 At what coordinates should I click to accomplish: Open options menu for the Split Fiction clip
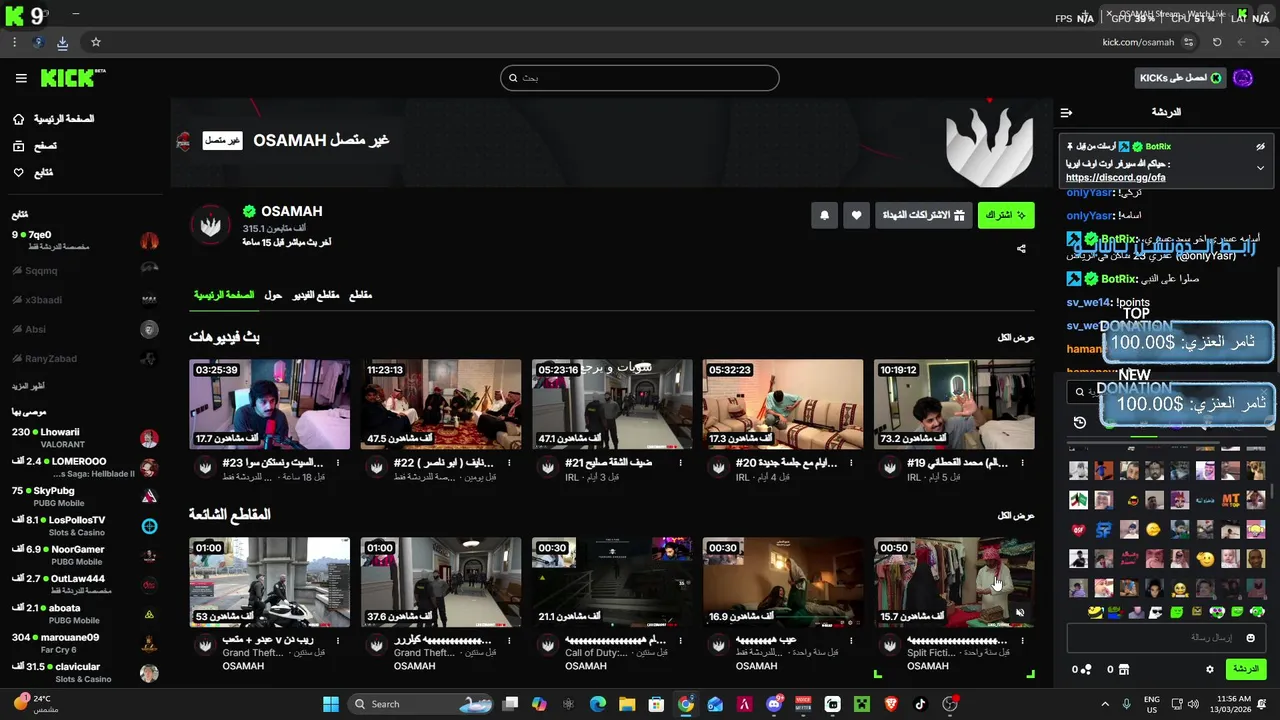pos(1022,641)
